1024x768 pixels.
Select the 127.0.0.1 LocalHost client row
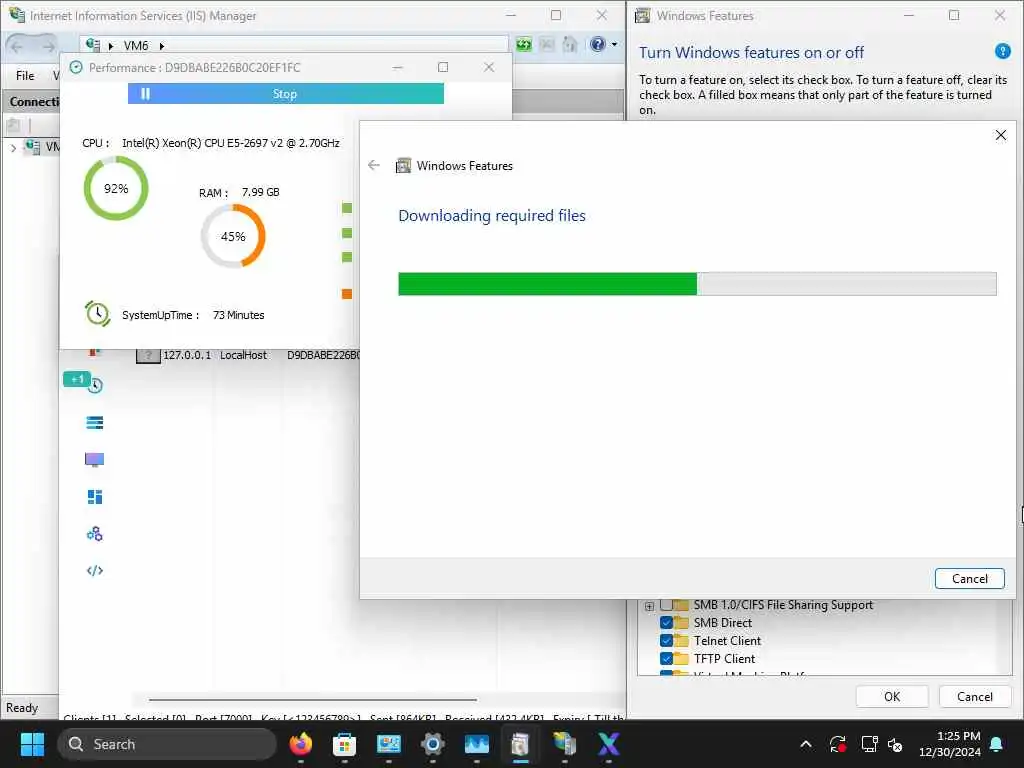(248, 355)
